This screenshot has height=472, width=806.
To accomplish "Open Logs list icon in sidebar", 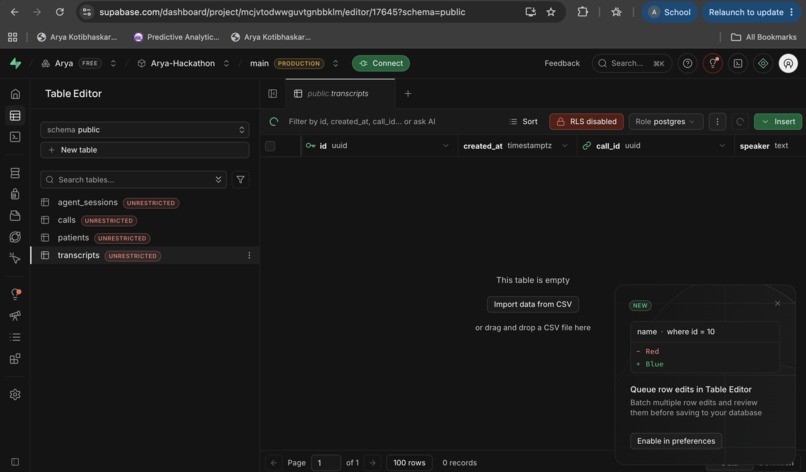I will [15, 337].
